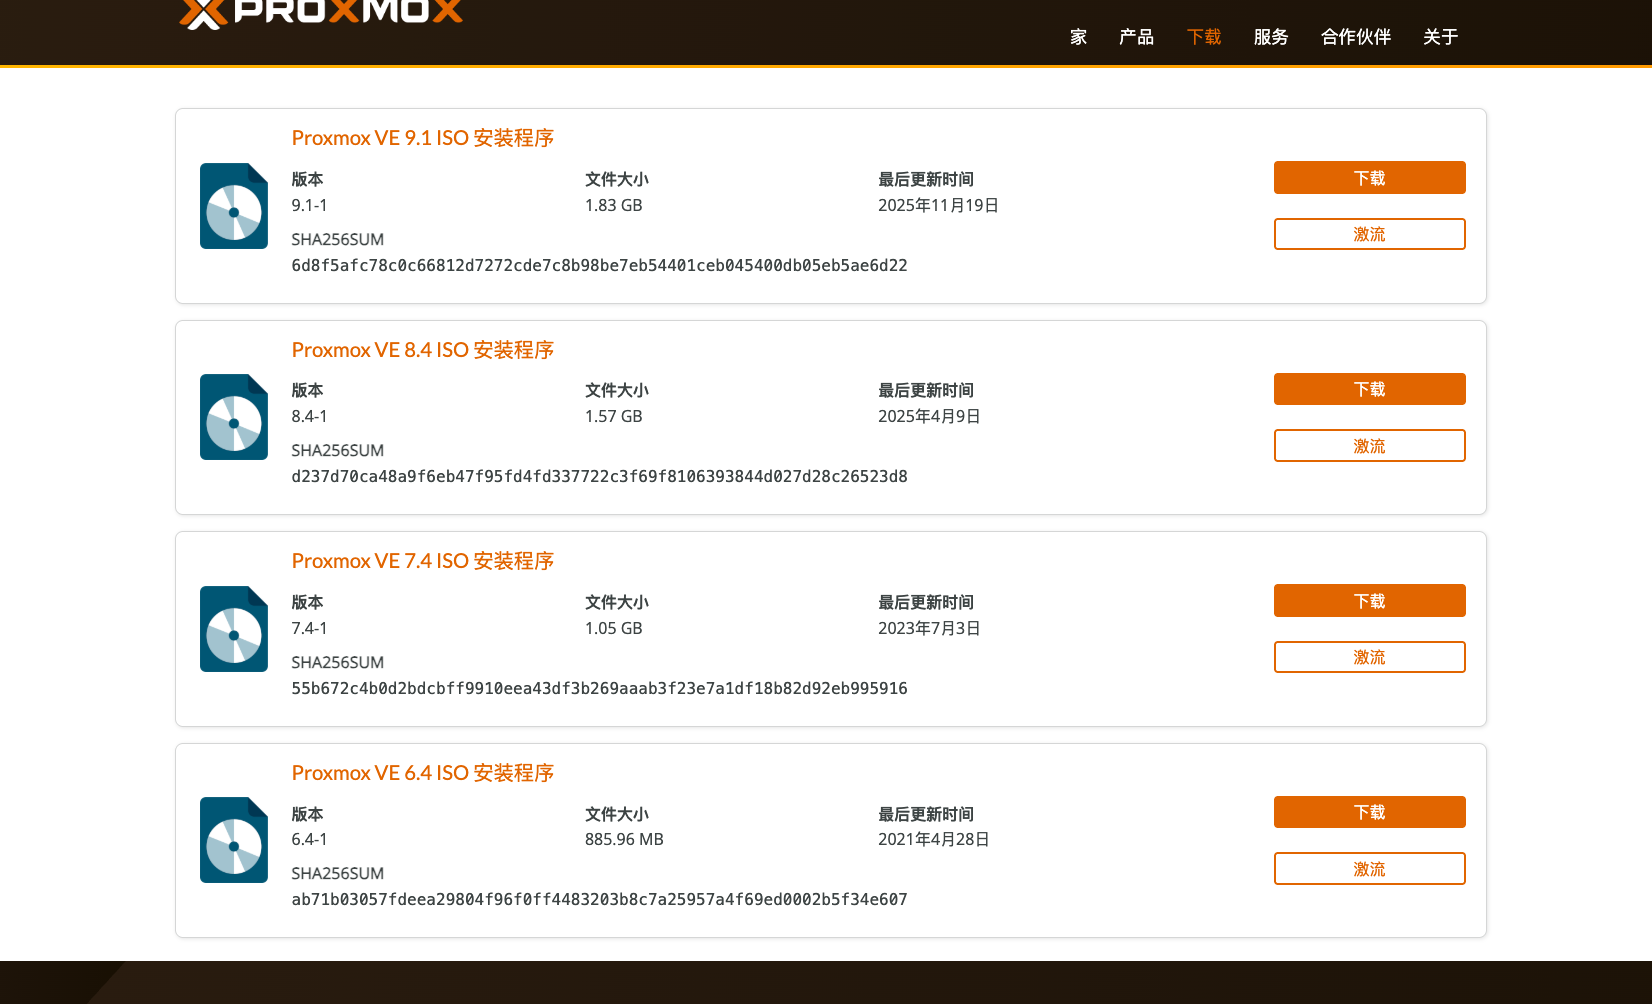Viewport: 1652px width, 1004px height.
Task: Go to the 合作伙伴 navigation item
Action: [1356, 37]
